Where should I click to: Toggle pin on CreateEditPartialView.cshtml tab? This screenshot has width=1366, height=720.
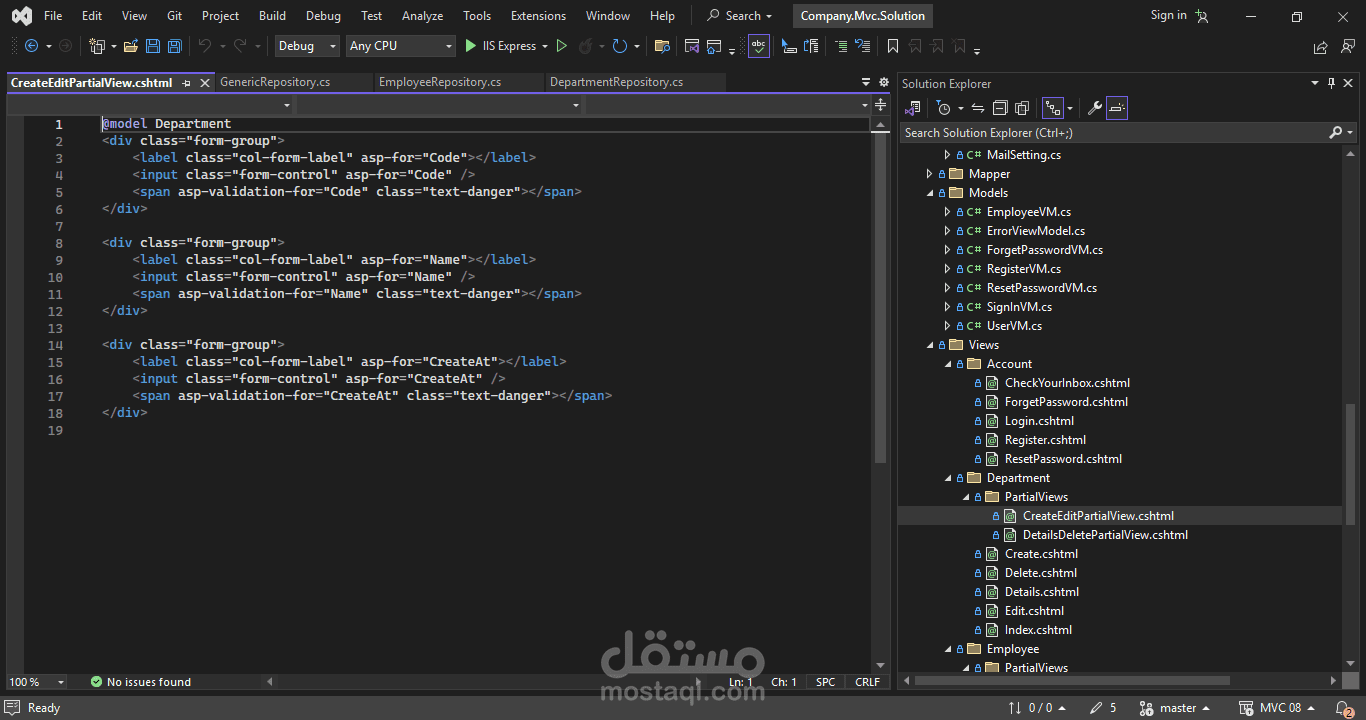click(x=187, y=83)
